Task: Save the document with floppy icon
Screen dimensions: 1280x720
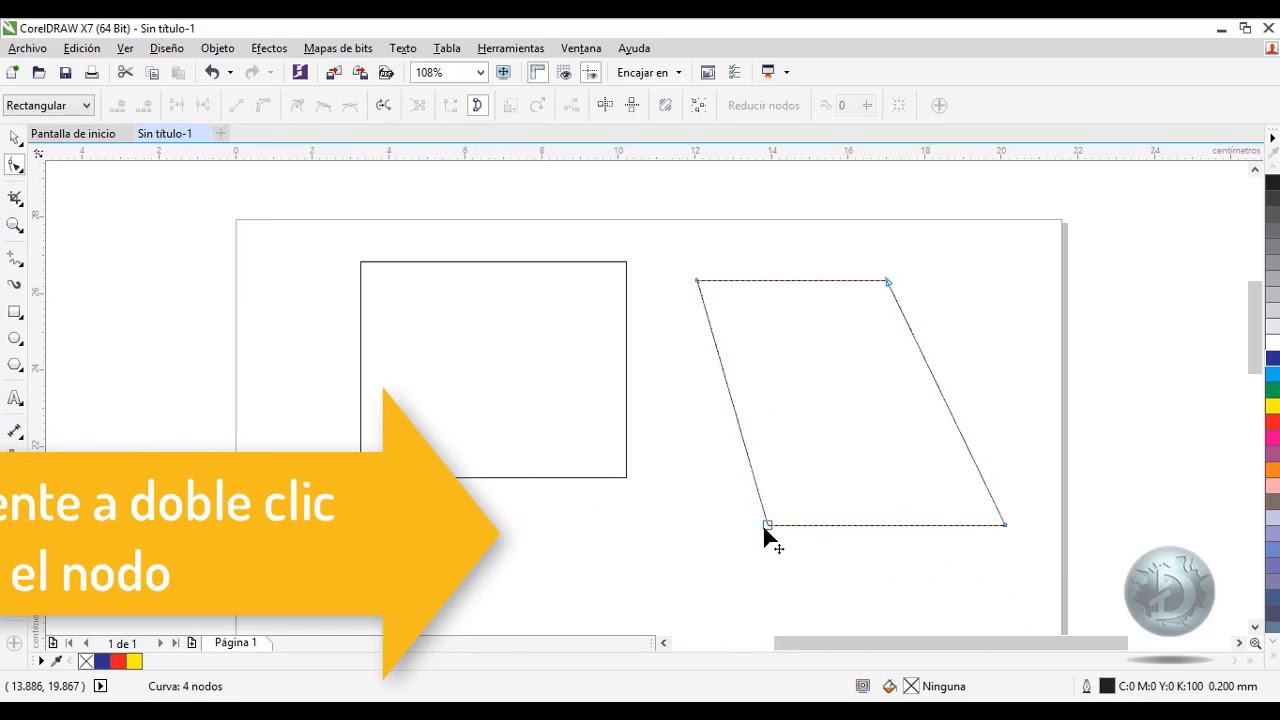Action: [65, 72]
